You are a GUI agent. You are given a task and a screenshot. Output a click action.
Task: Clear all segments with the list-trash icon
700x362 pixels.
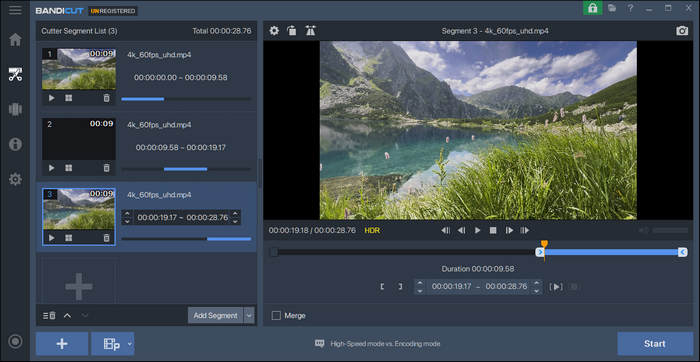click(49, 316)
